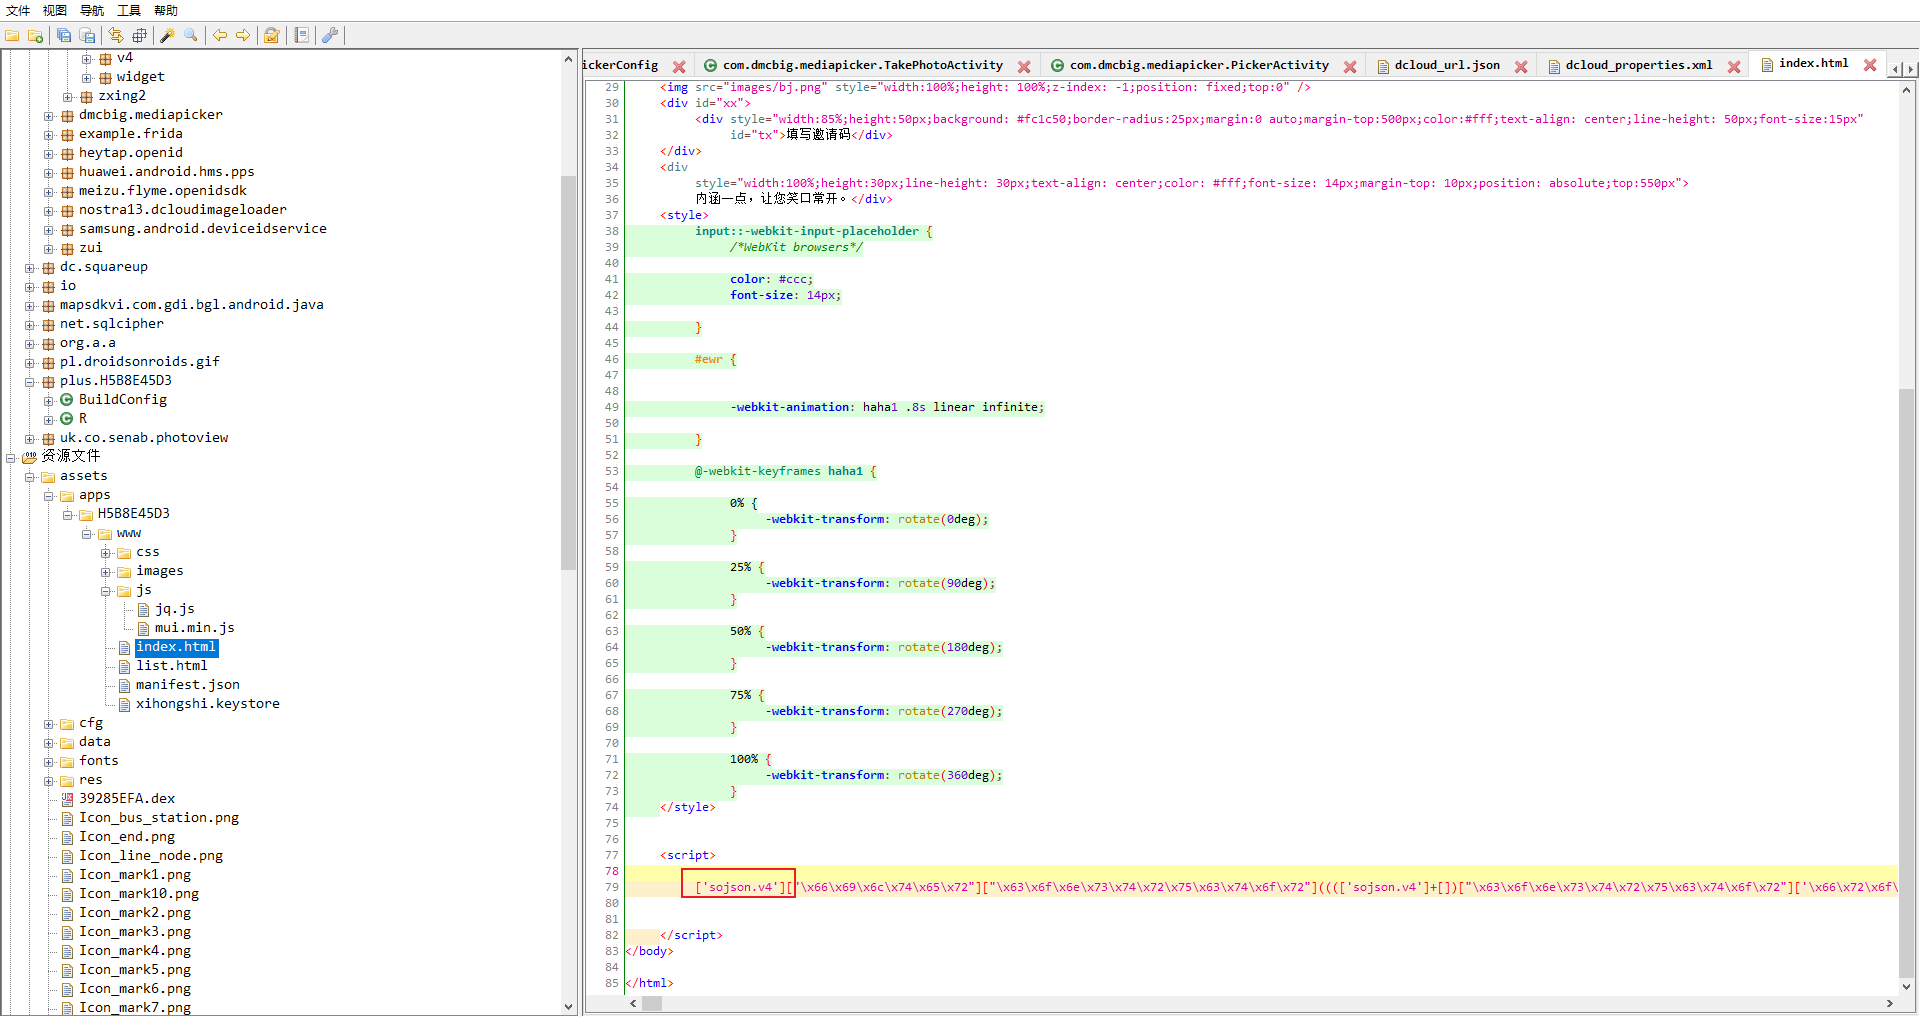Open the 工具 menu
The height and width of the screenshot is (1017, 1920).
pos(129,10)
